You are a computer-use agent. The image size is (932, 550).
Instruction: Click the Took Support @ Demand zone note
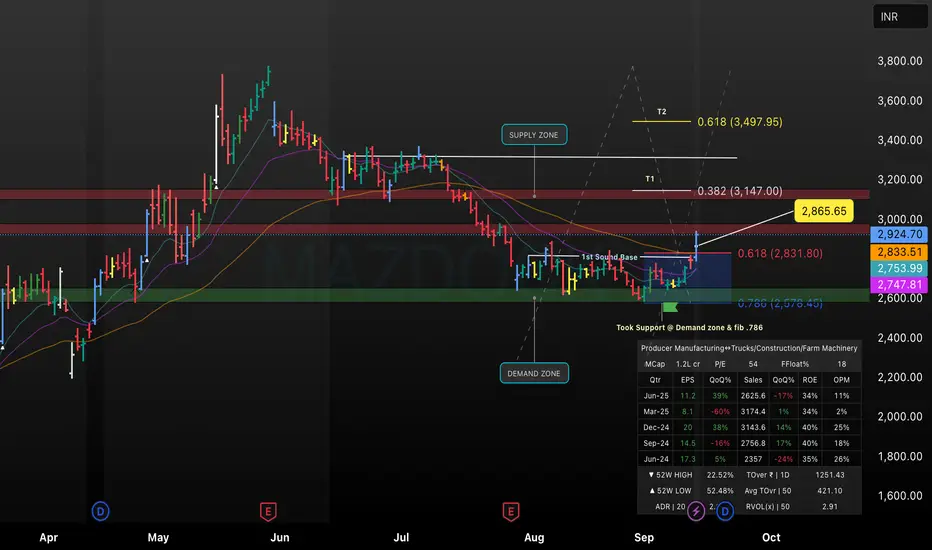(689, 328)
